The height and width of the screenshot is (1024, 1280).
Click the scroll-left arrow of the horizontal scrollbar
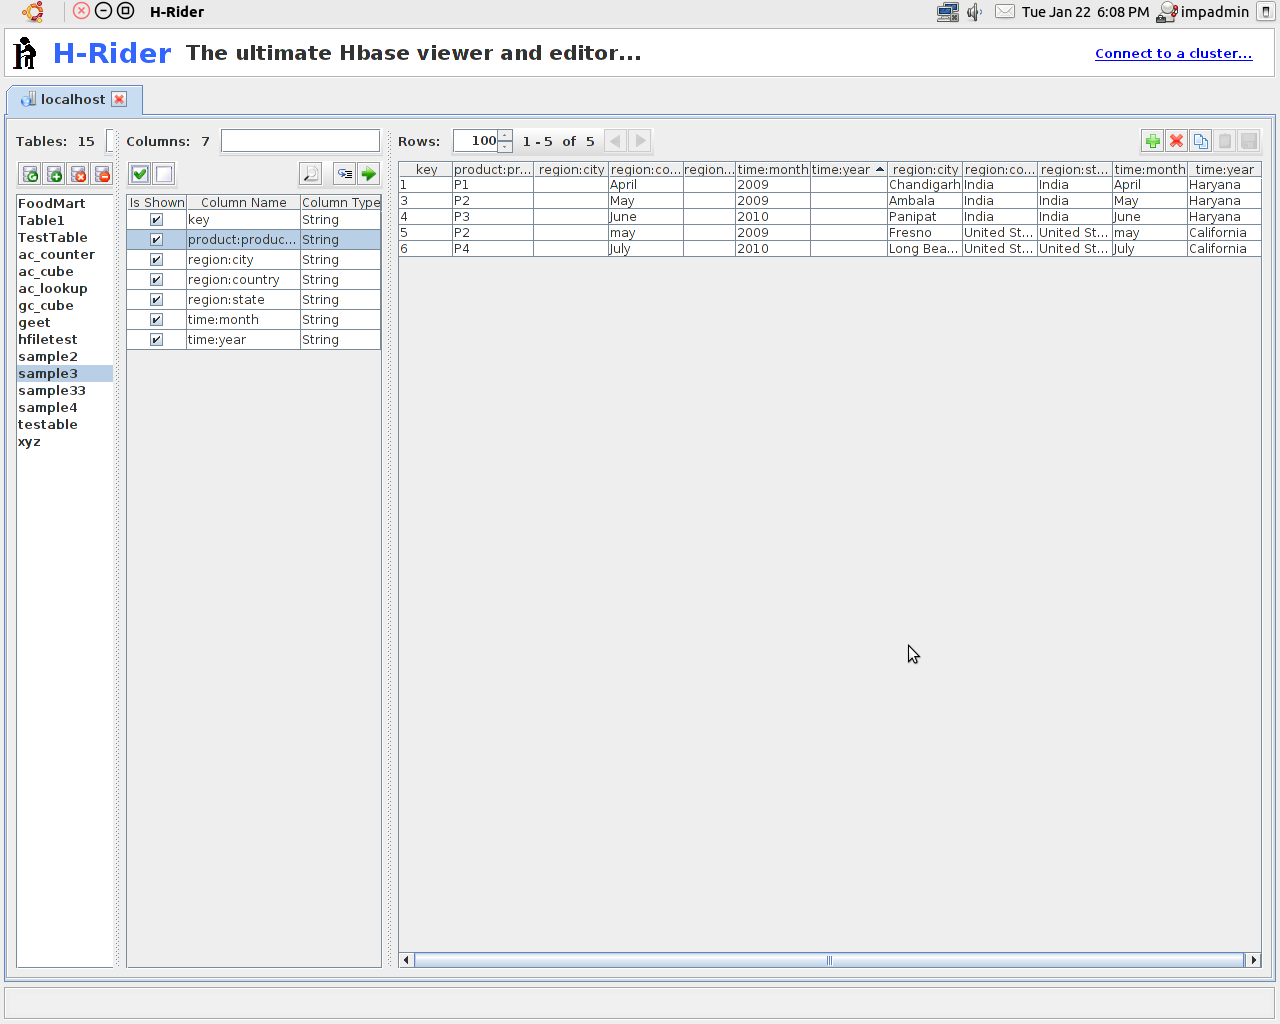406,960
